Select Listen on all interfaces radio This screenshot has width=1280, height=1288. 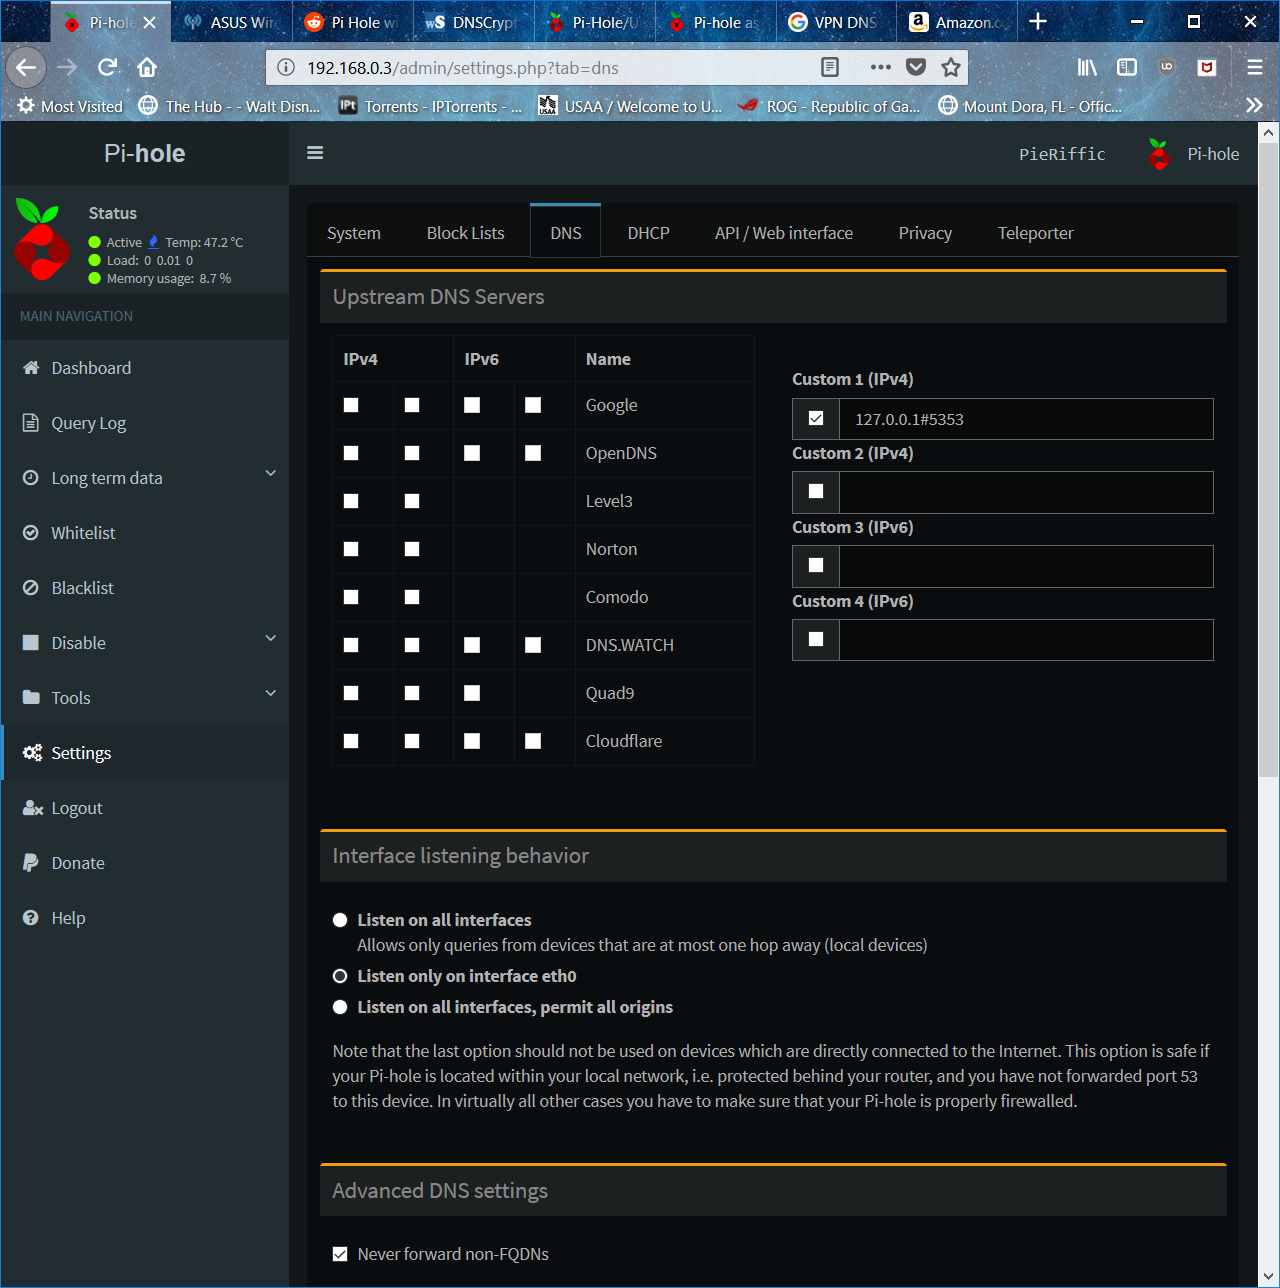(340, 920)
